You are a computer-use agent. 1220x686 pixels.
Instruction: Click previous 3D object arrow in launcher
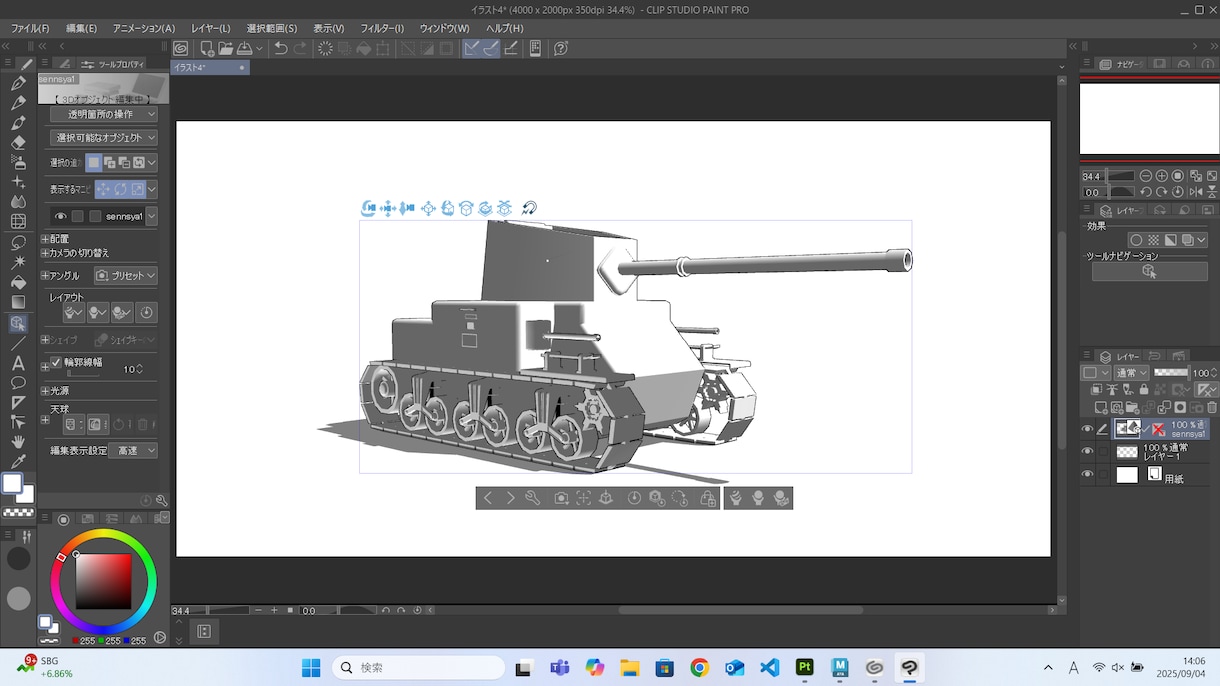[487, 498]
